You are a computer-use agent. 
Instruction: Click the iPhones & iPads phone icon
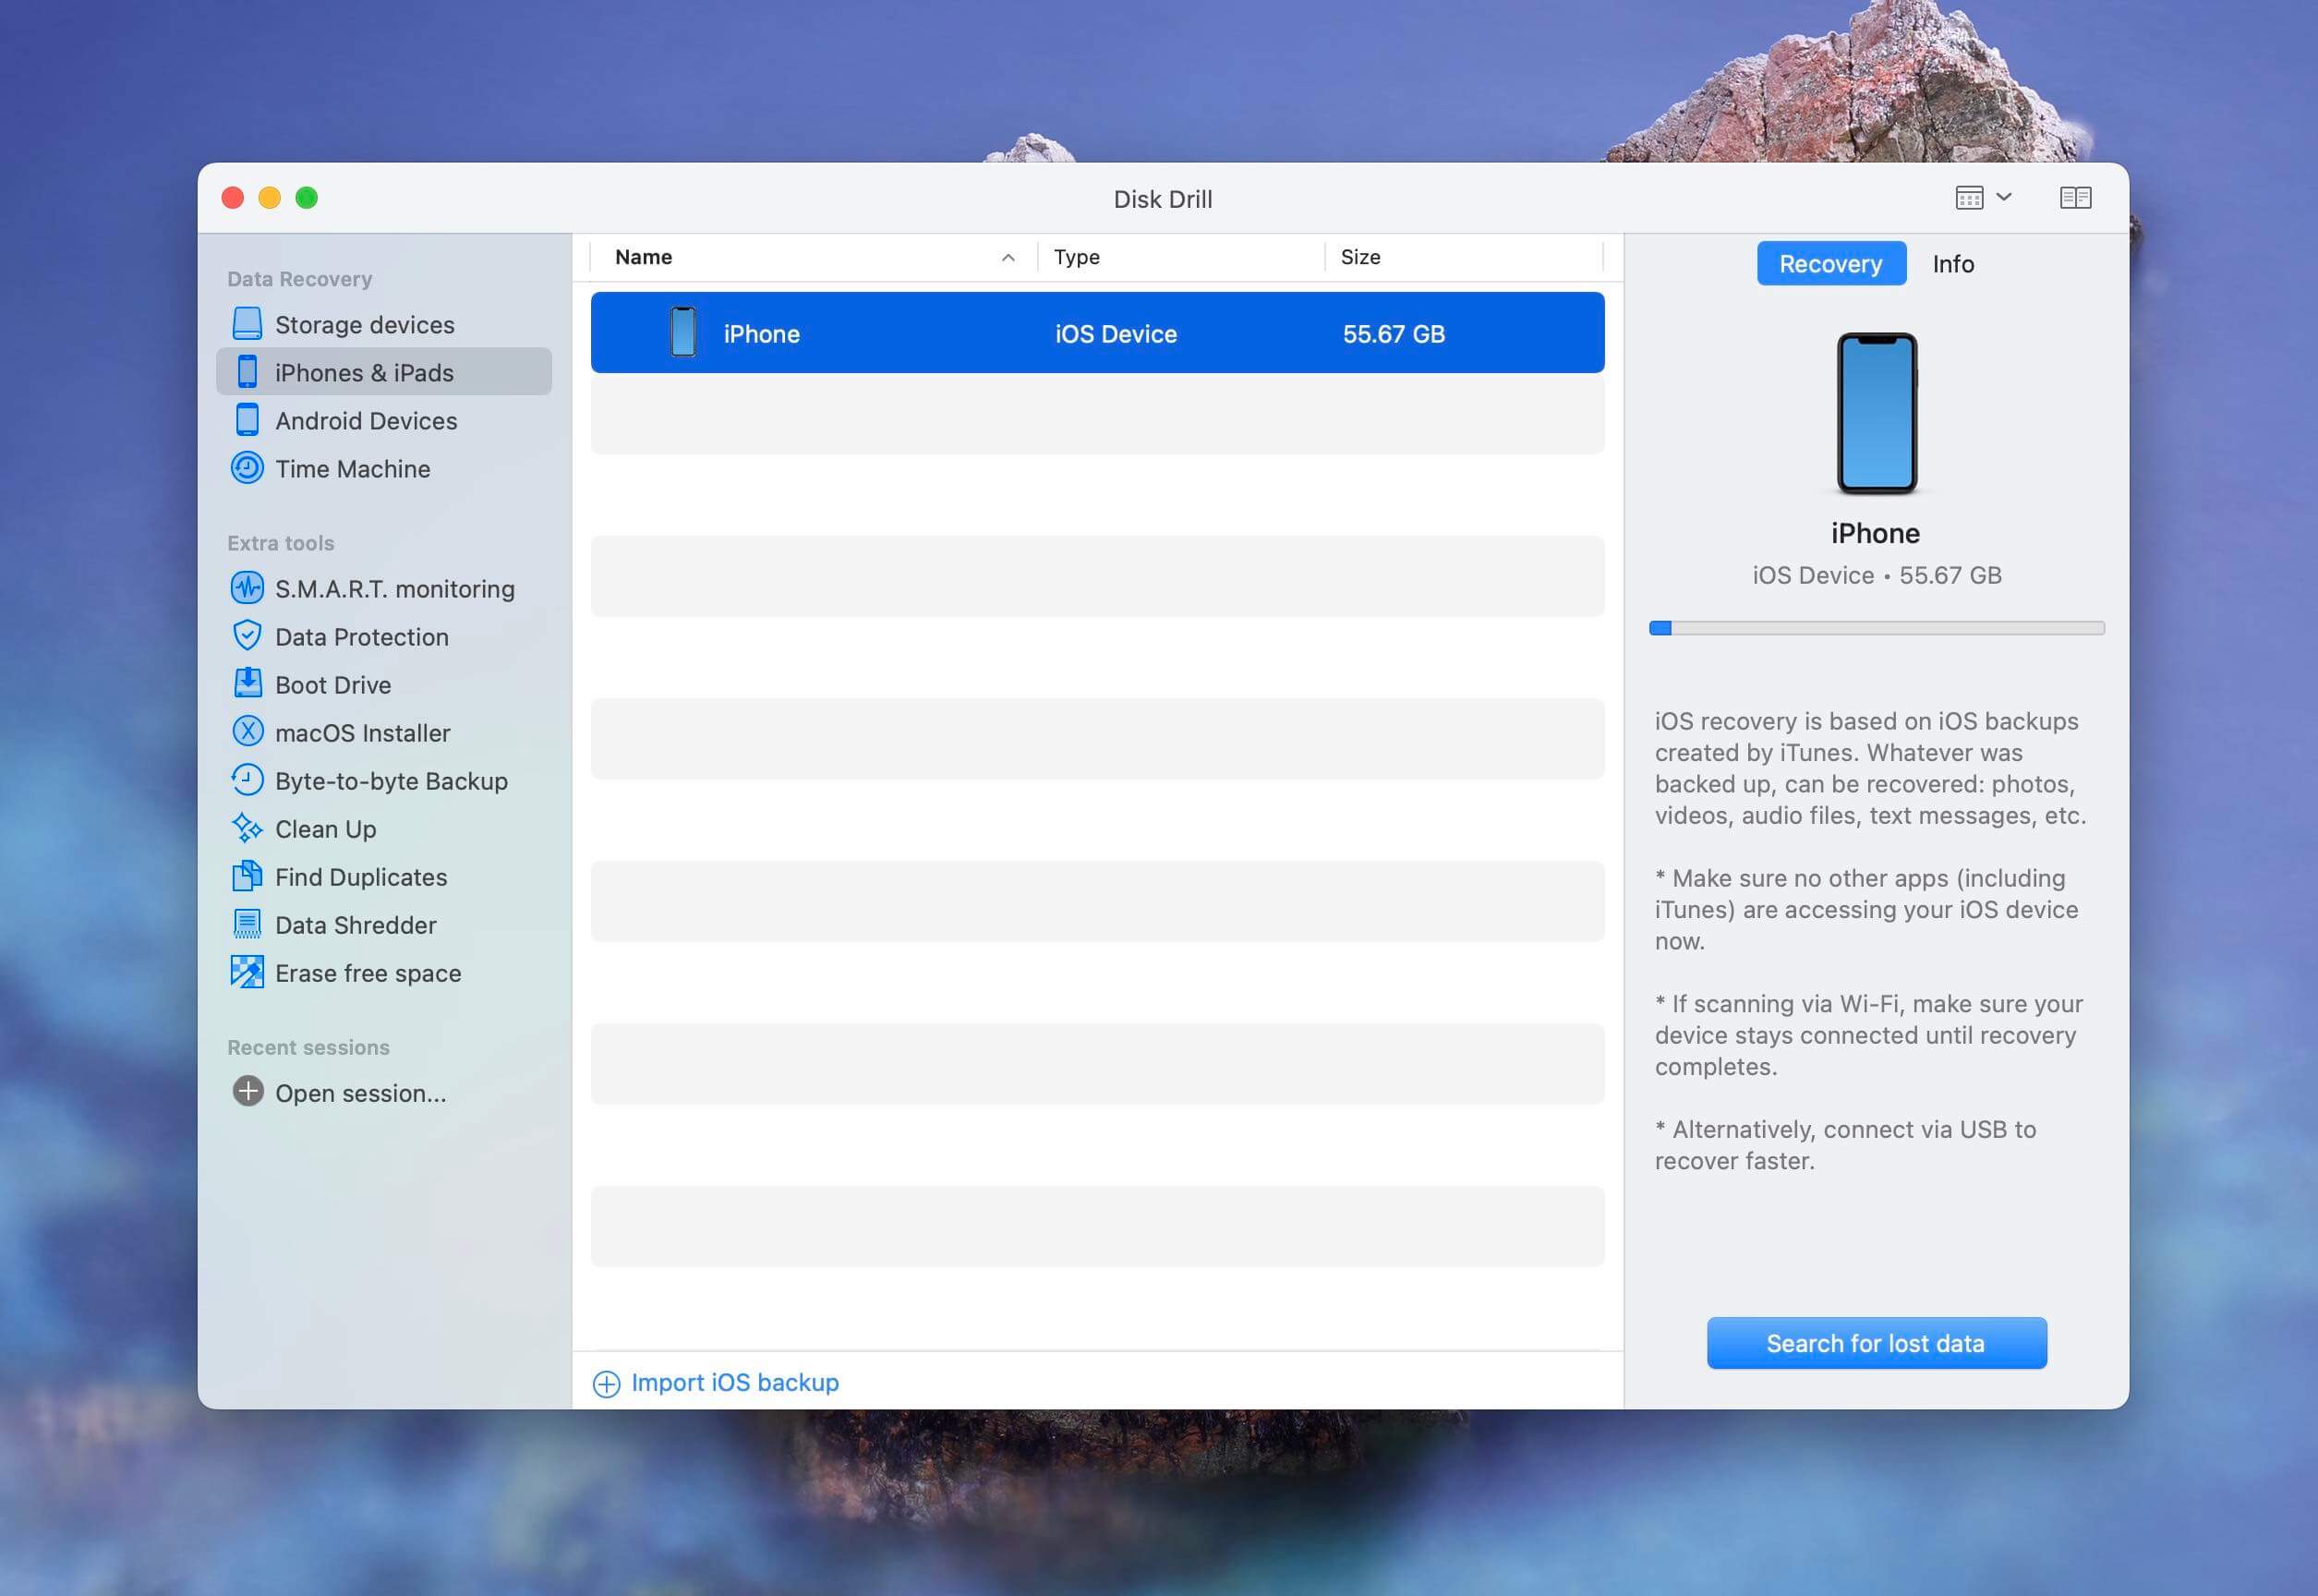[x=247, y=372]
